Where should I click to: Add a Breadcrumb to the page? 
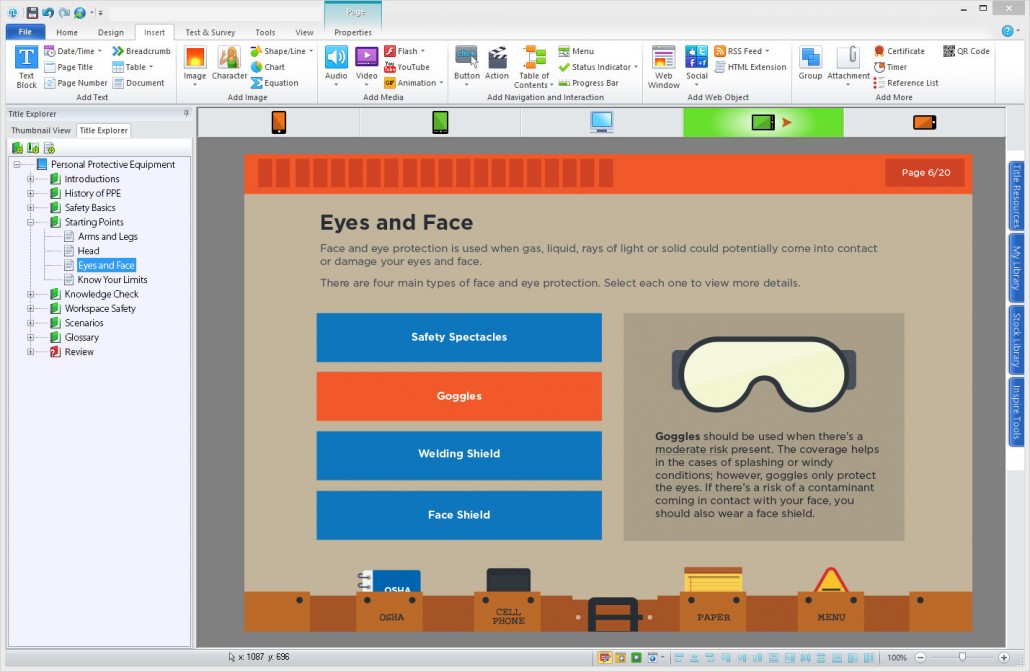click(x=143, y=50)
